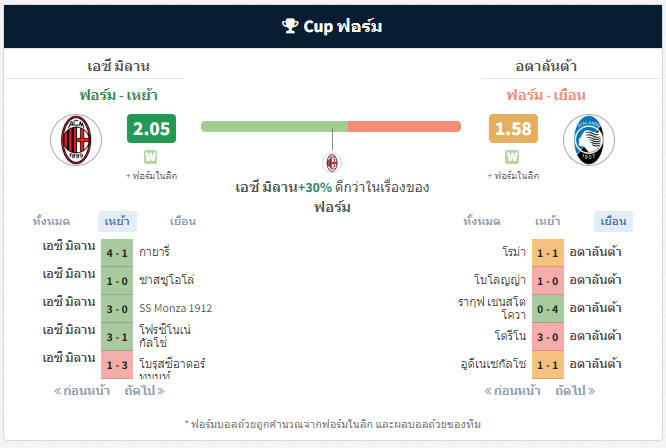666x448 pixels.
Task: Click the green W badge under 1.58
Action: click(512, 157)
